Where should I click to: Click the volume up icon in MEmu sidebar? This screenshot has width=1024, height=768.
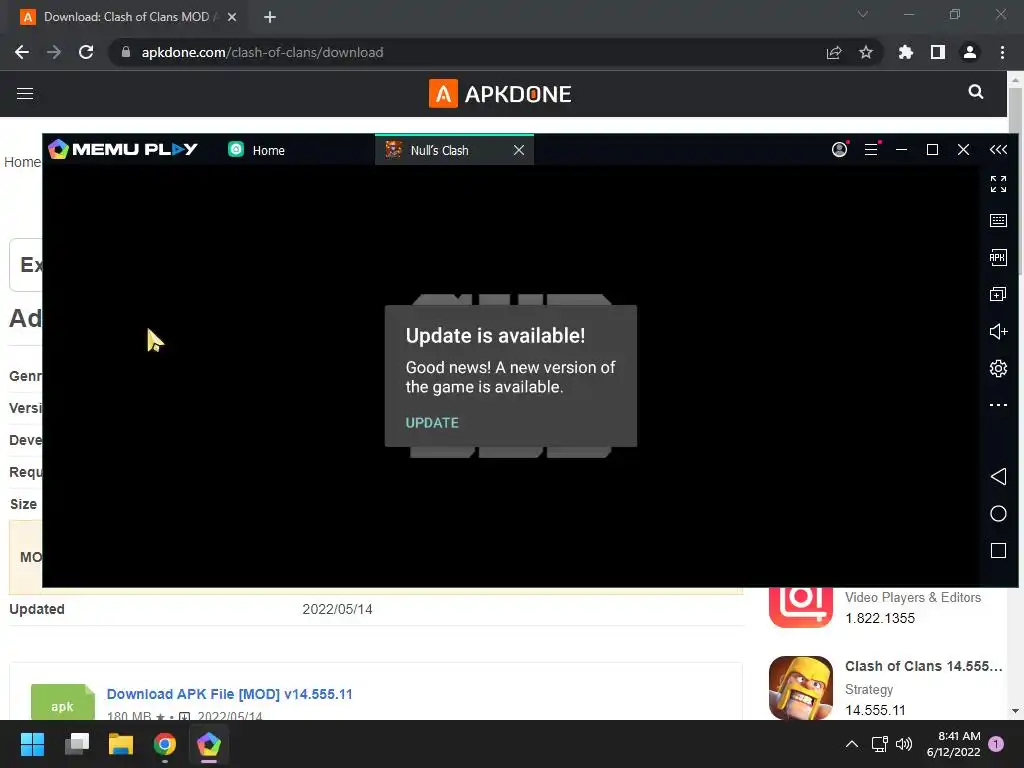coord(998,331)
